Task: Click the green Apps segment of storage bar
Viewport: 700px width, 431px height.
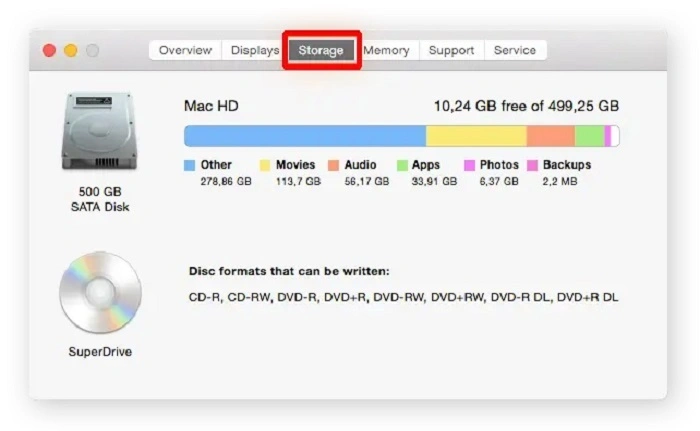Action: click(x=590, y=136)
